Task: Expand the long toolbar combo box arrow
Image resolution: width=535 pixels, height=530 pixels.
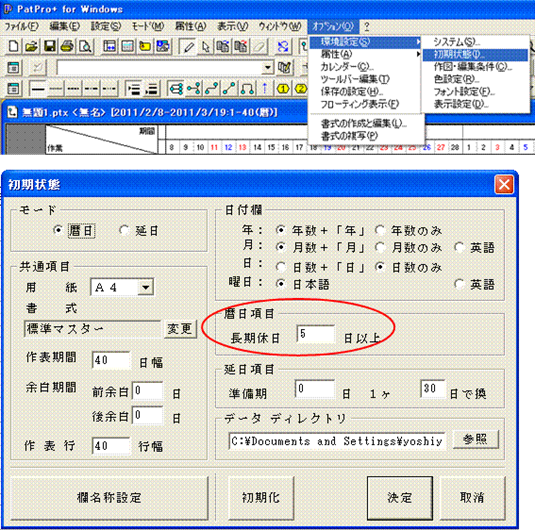Action: (268, 68)
